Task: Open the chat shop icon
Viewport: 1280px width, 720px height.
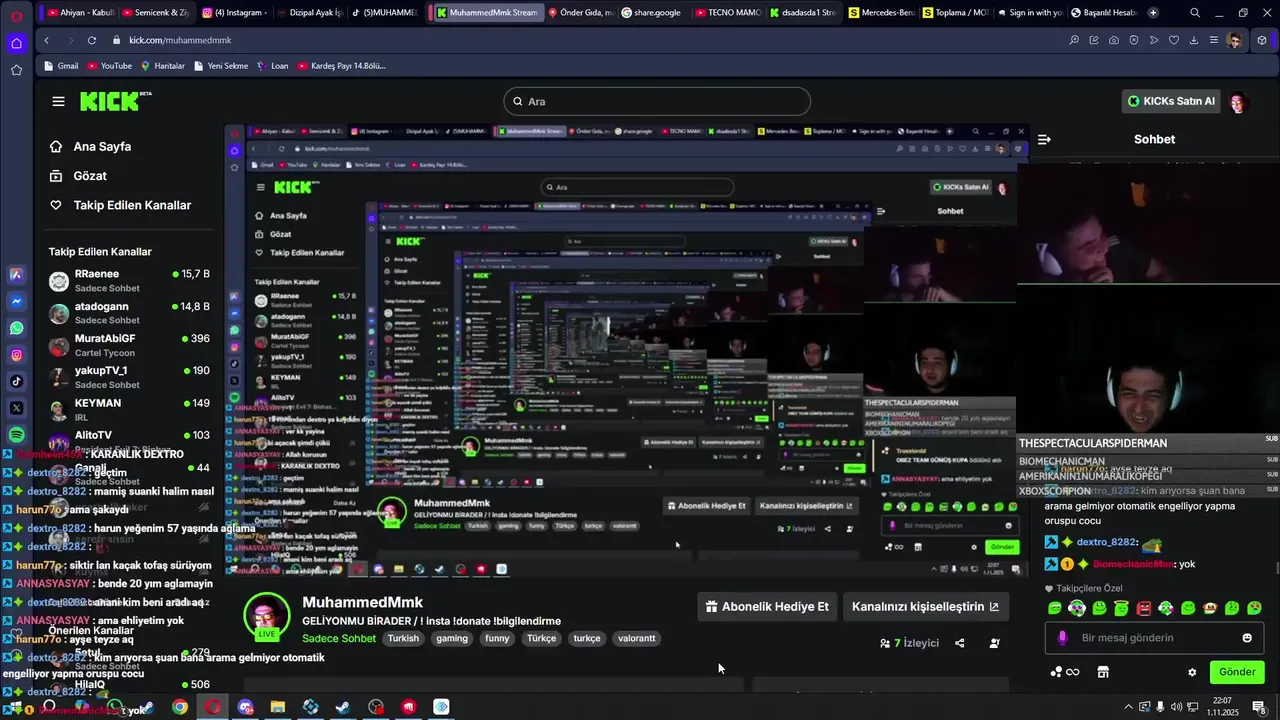Action: coord(1103,672)
